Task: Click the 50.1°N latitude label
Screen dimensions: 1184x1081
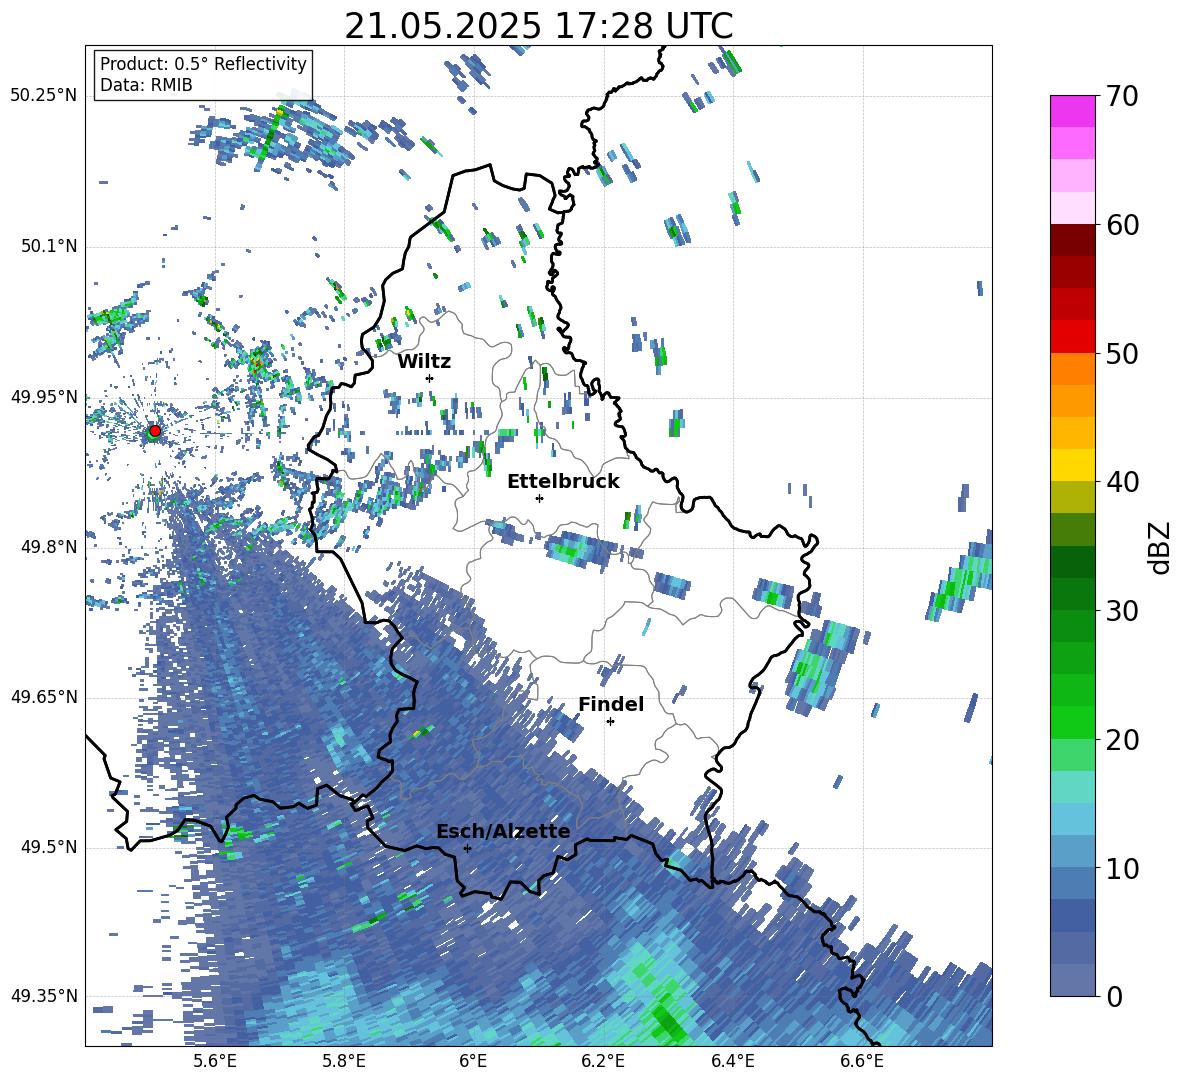Action: tap(48, 247)
